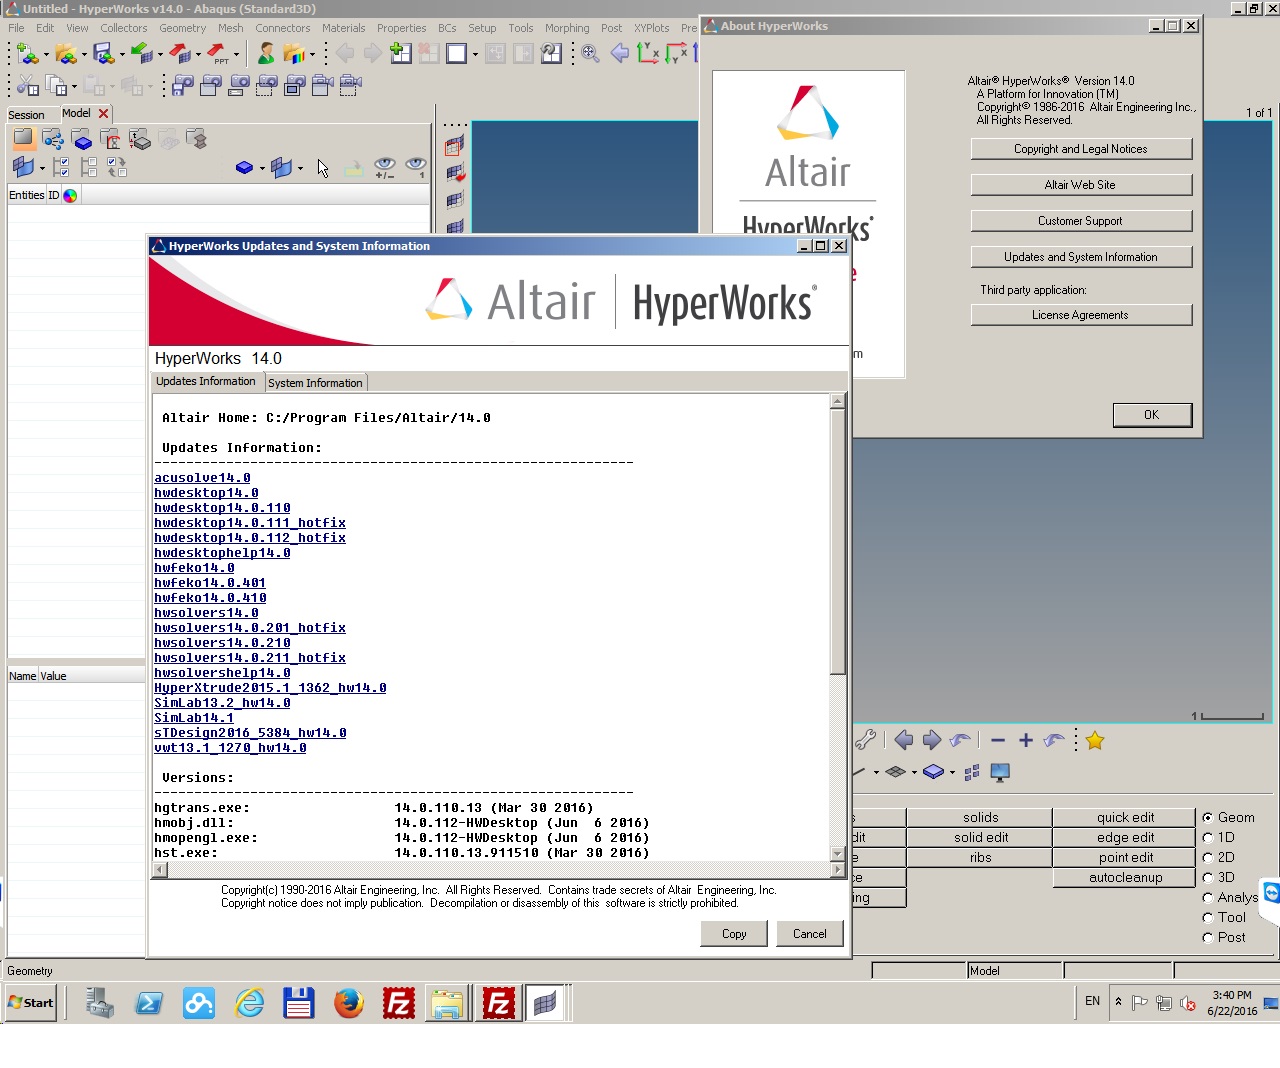Click the Open Model folder icon
The width and height of the screenshot is (1280, 1068).
[x=65, y=54]
